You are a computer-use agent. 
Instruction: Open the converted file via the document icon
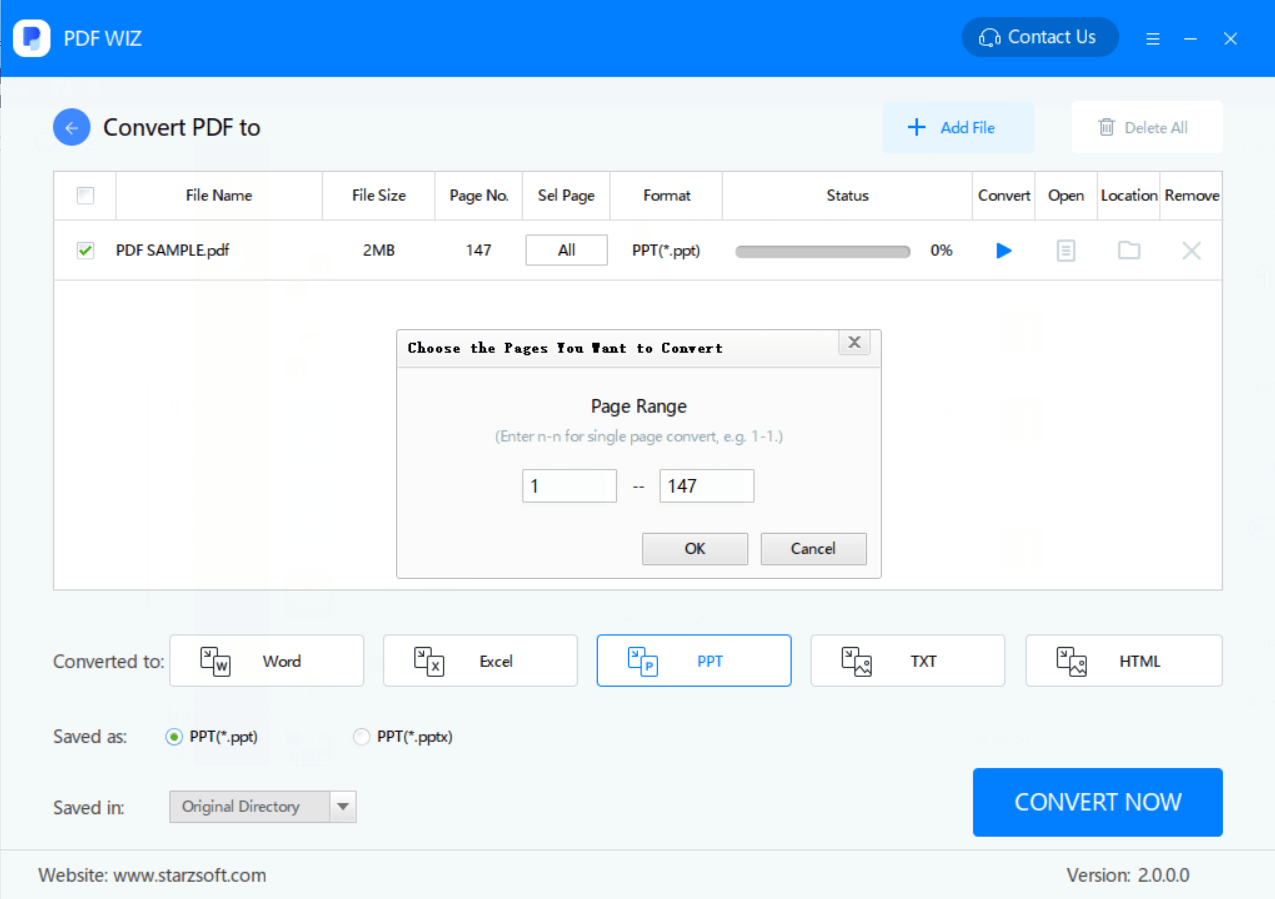pyautogui.click(x=1065, y=251)
